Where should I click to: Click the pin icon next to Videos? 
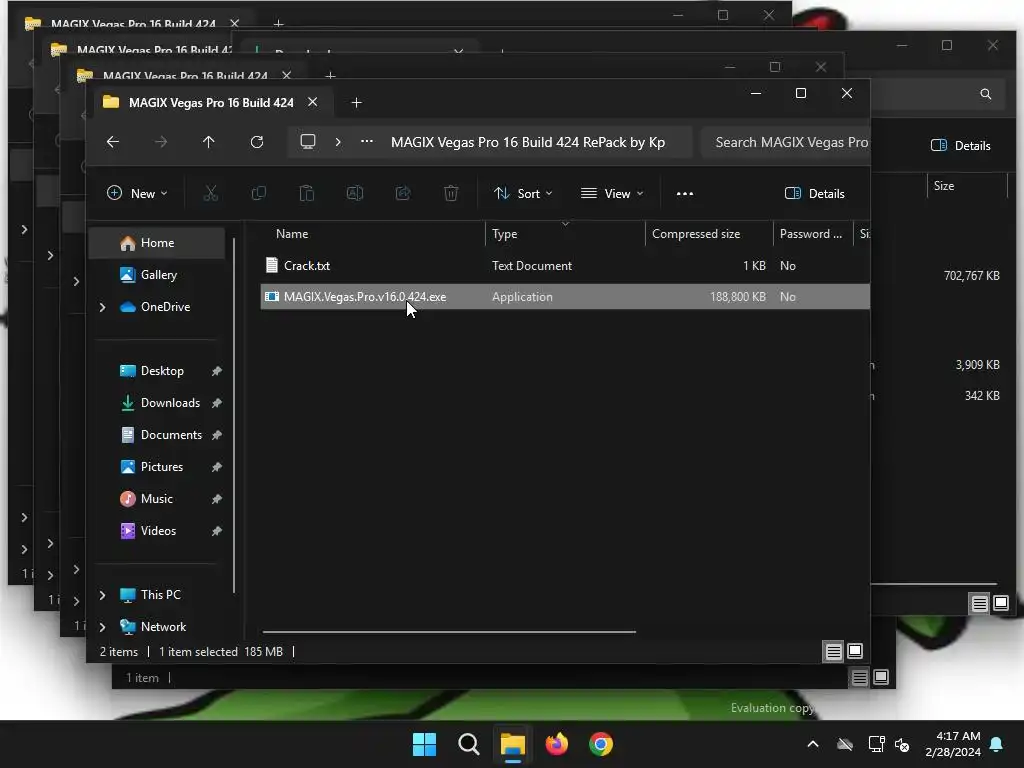[217, 531]
